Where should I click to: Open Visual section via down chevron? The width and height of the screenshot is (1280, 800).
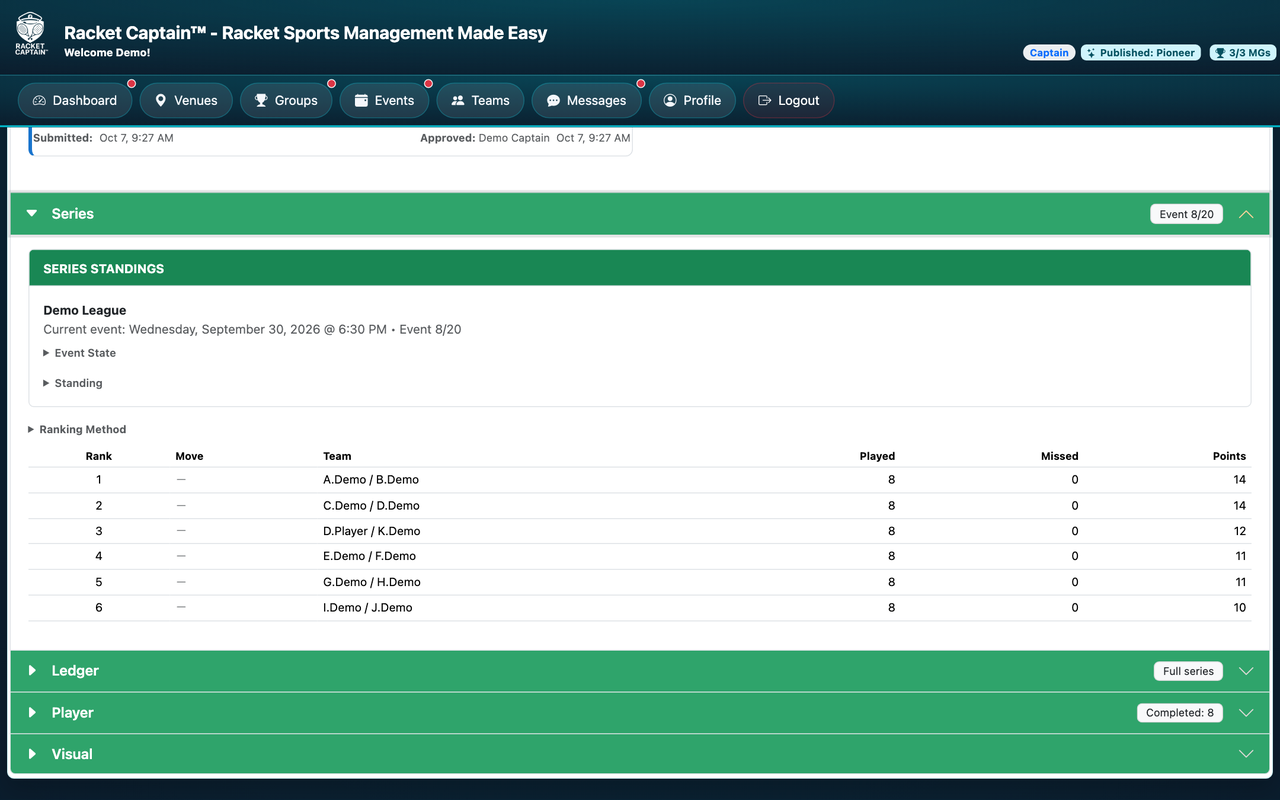1246,754
